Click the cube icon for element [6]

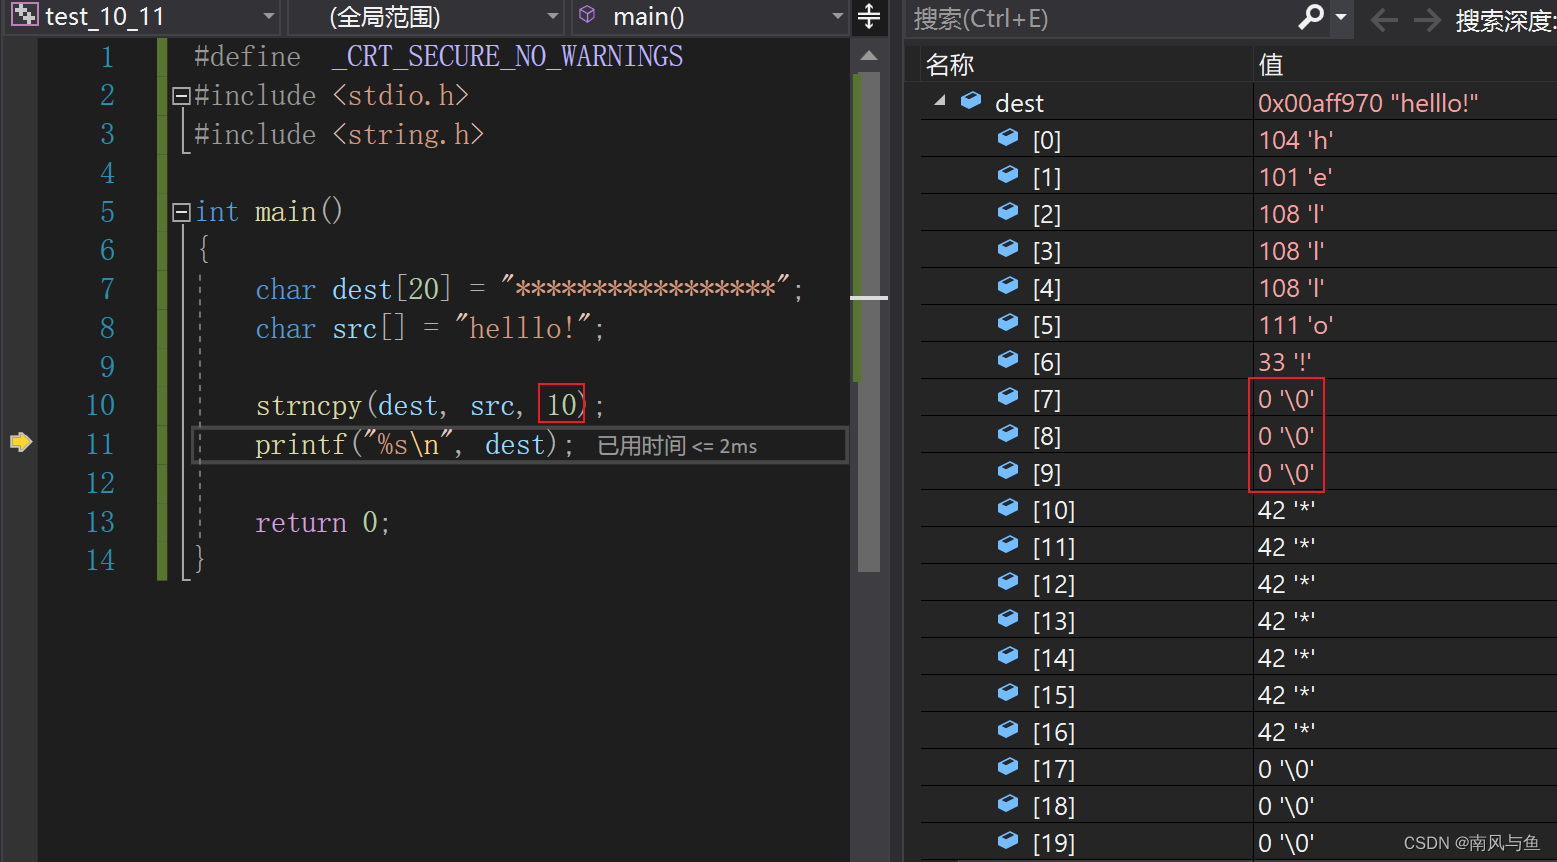[1008, 360]
